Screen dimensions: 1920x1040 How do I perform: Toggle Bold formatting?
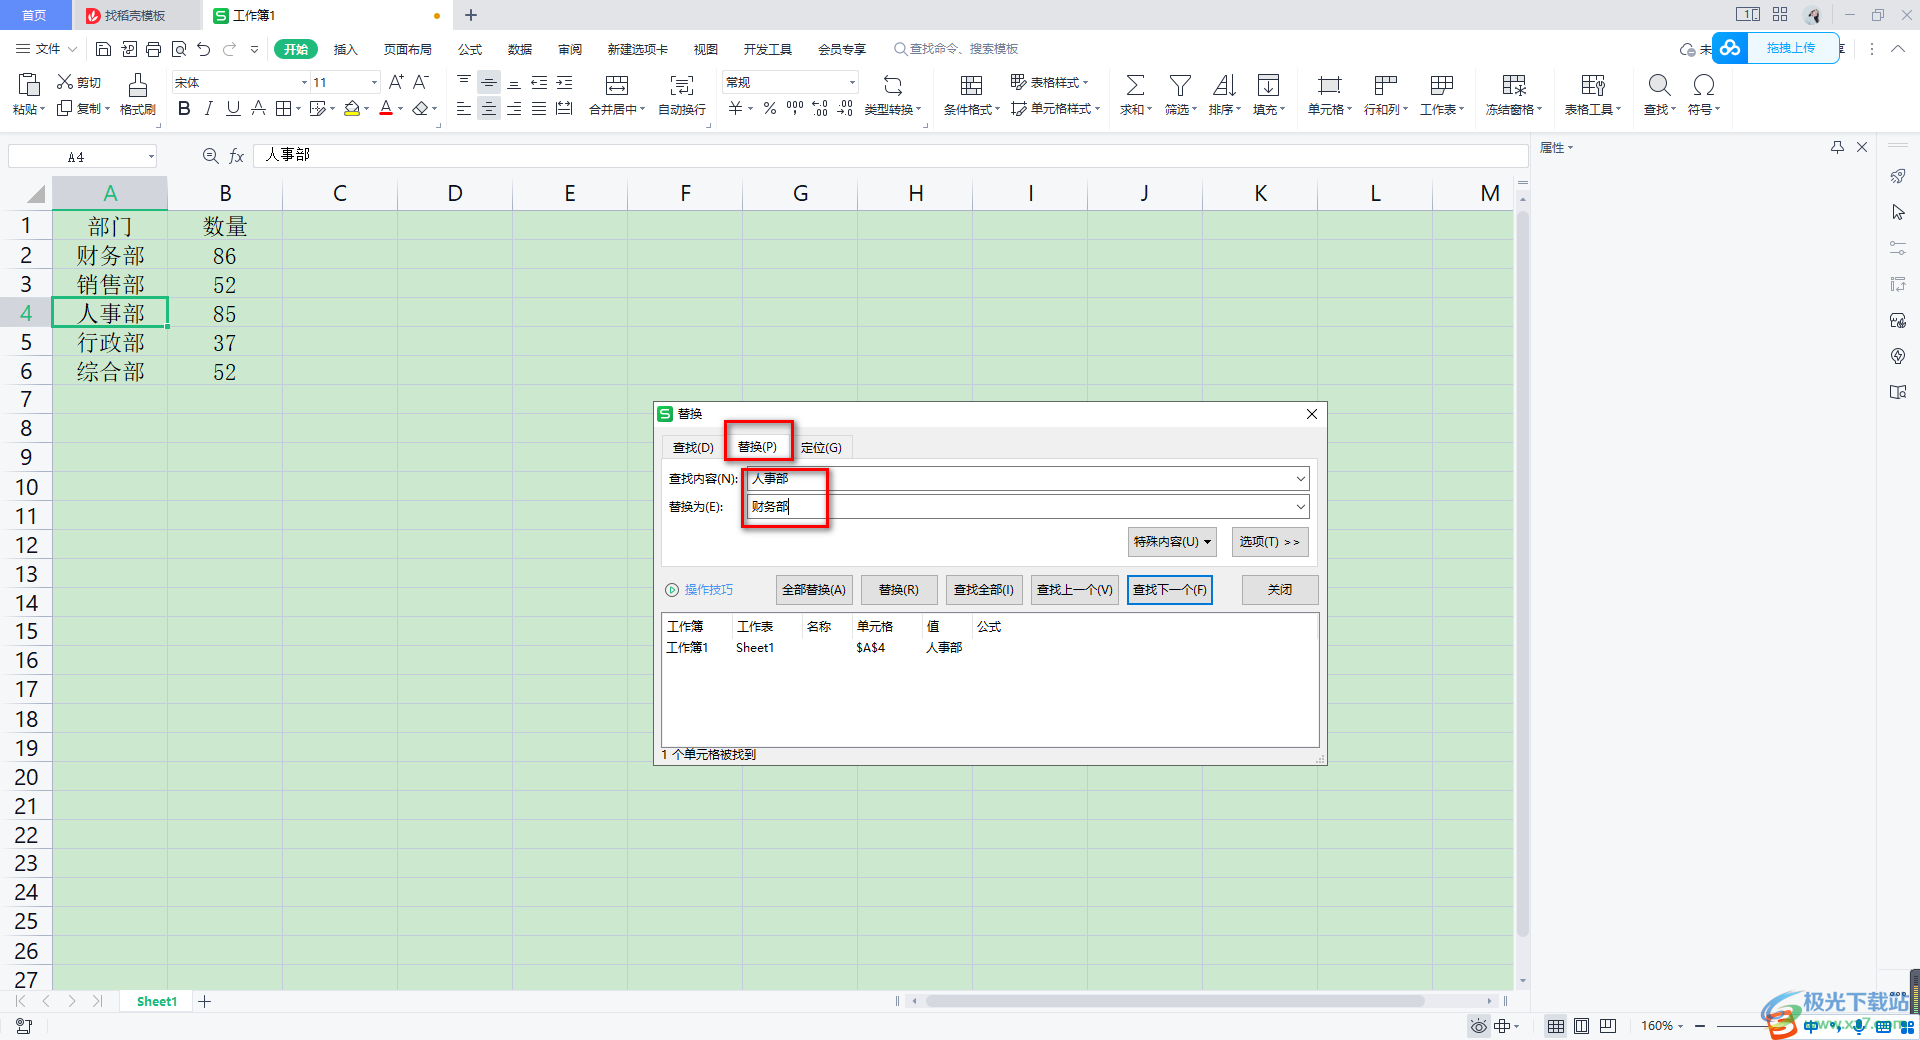click(x=184, y=108)
